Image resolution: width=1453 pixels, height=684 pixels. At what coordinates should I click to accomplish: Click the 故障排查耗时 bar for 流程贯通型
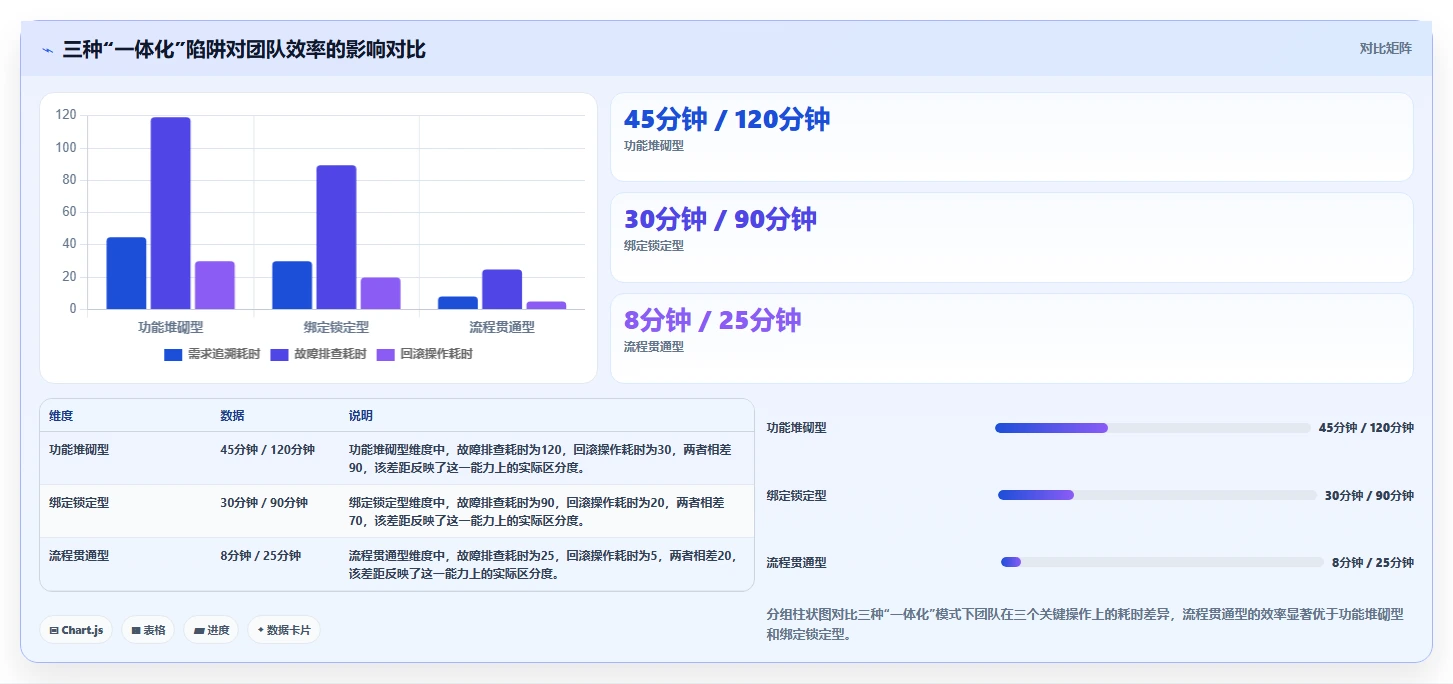tap(502, 289)
